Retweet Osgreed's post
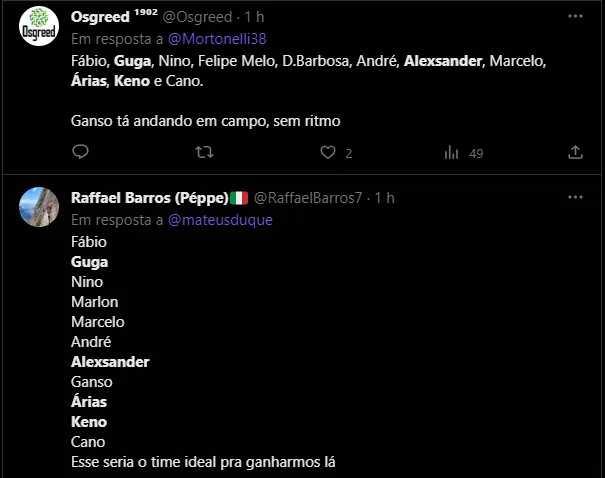This screenshot has width=605, height=478. (204, 152)
